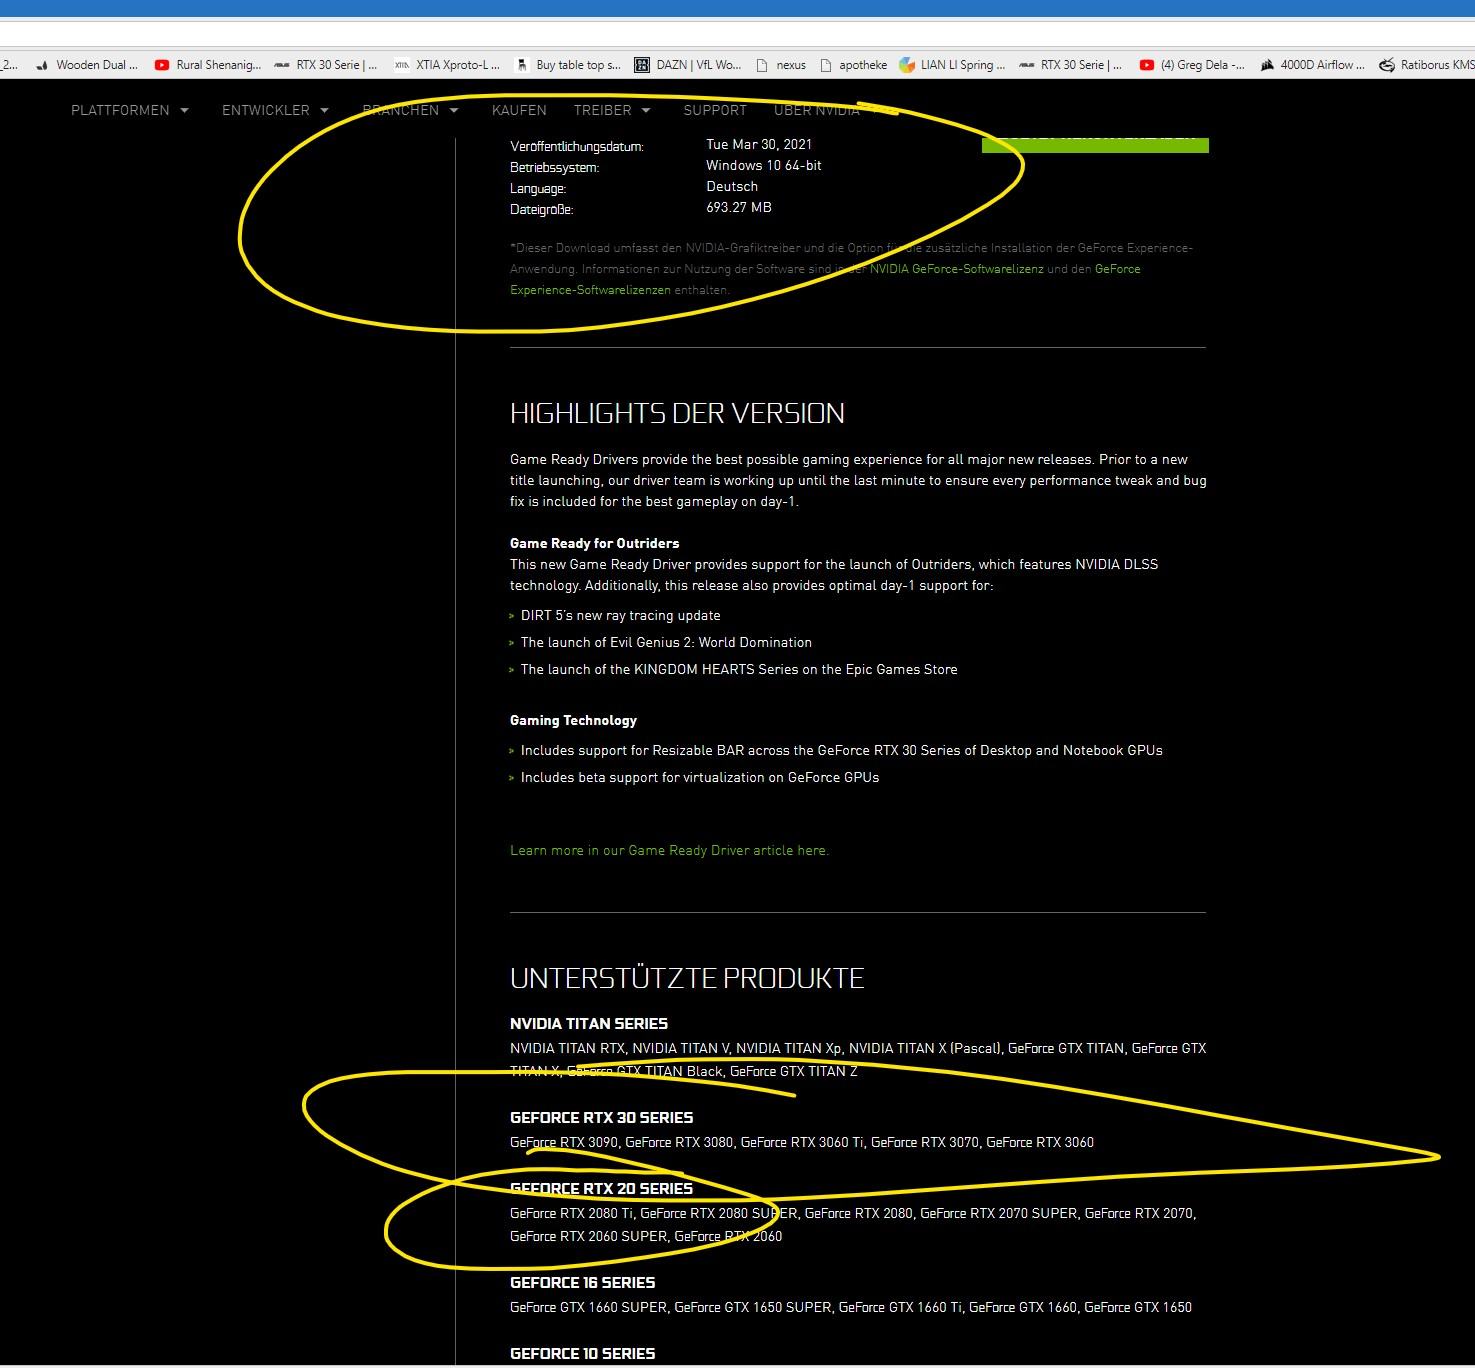Click the Betriebssystem label

tap(555, 167)
